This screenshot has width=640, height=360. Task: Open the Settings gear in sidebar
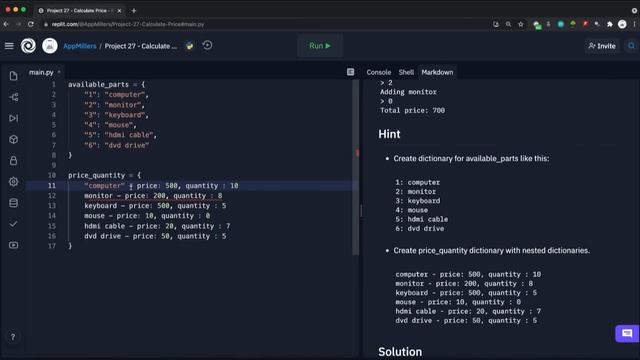13,182
